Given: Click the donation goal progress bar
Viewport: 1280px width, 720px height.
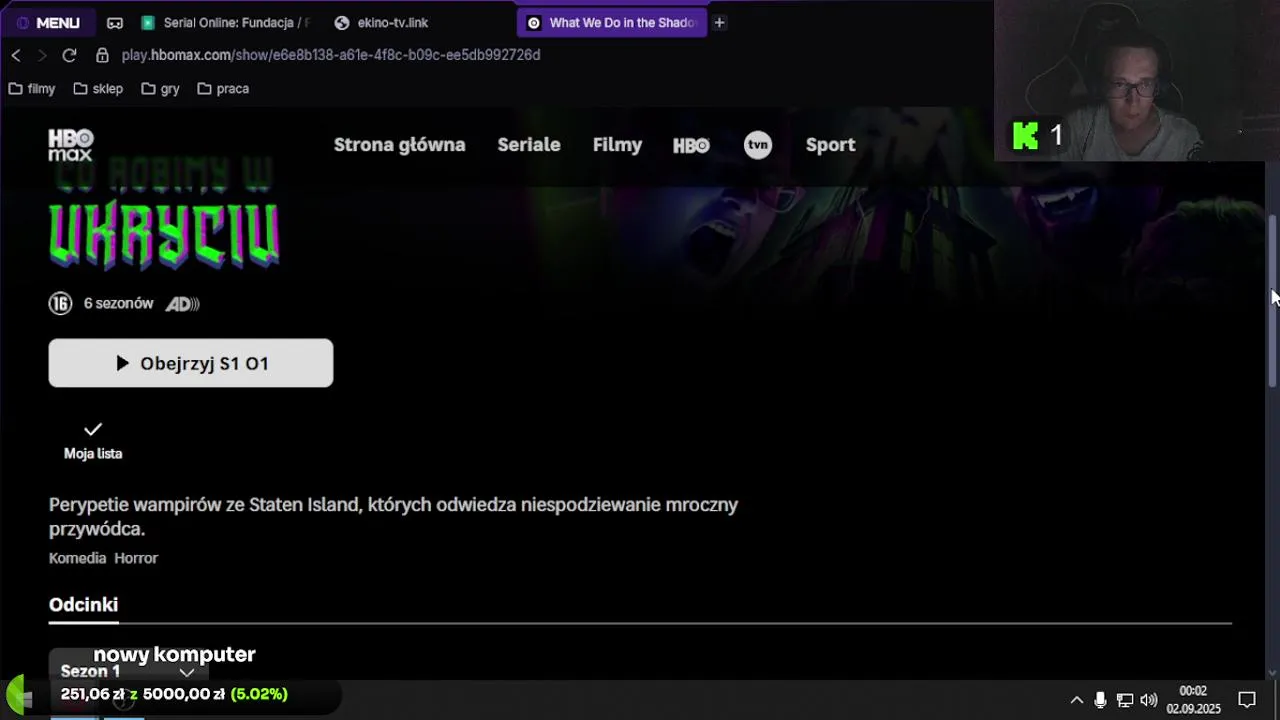Looking at the screenshot, I should coord(174,694).
